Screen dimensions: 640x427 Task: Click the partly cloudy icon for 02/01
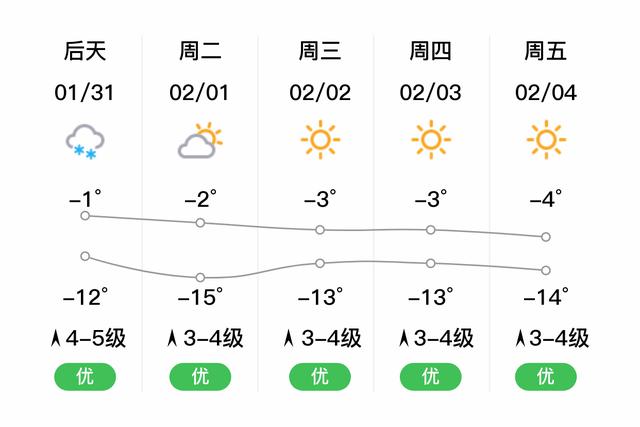200,140
